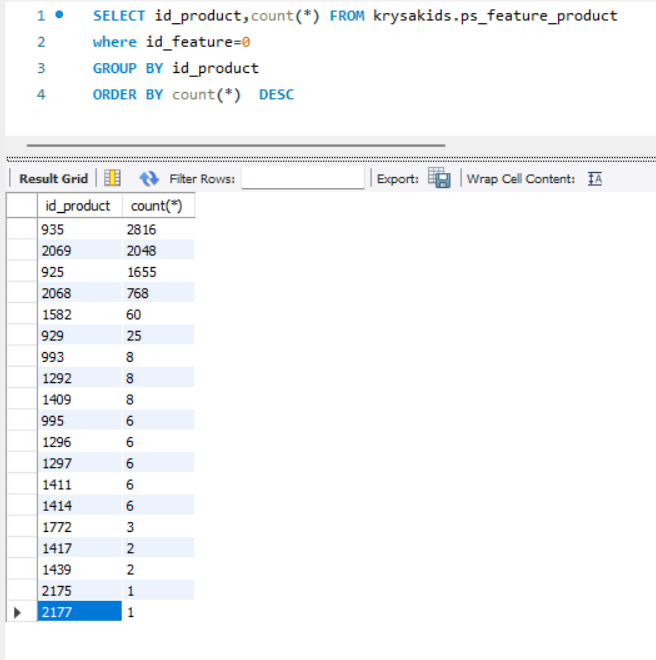
Task: Select cell id_product 2069
Action: (x=80, y=250)
